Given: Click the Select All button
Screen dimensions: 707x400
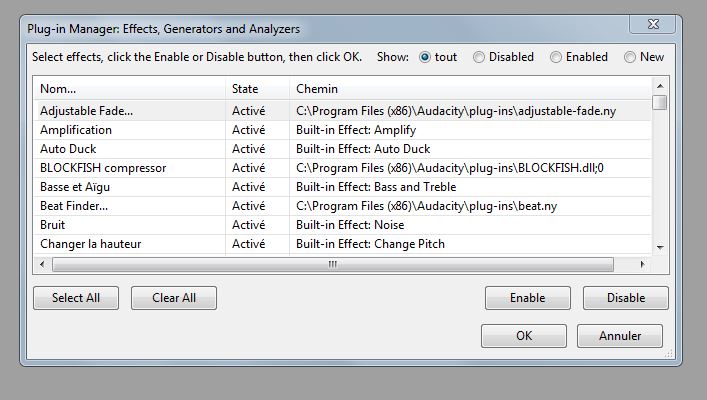Looking at the screenshot, I should (76, 298).
